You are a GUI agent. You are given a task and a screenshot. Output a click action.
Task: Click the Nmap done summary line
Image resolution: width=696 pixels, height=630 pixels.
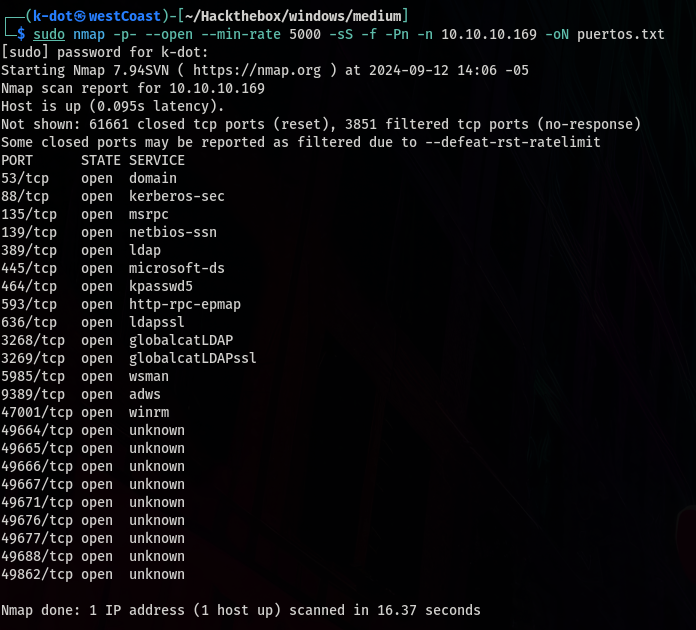(x=241, y=610)
